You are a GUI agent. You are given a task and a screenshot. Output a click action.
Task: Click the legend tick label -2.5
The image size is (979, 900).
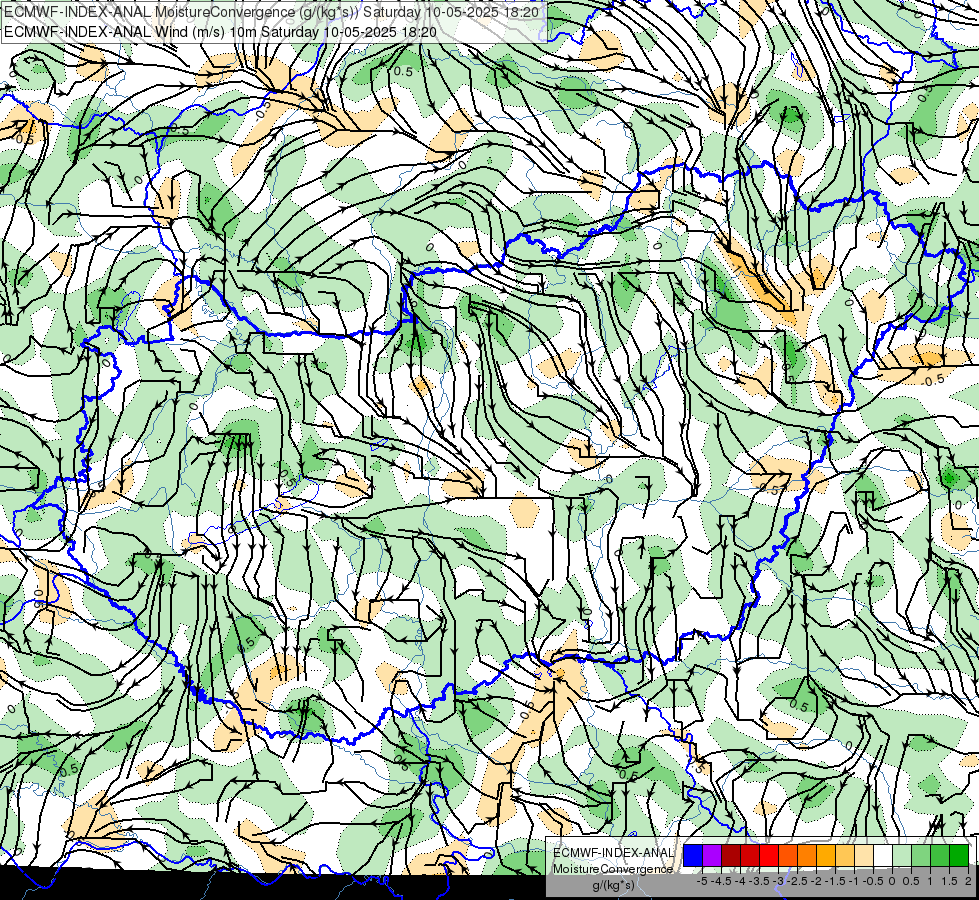click(797, 881)
